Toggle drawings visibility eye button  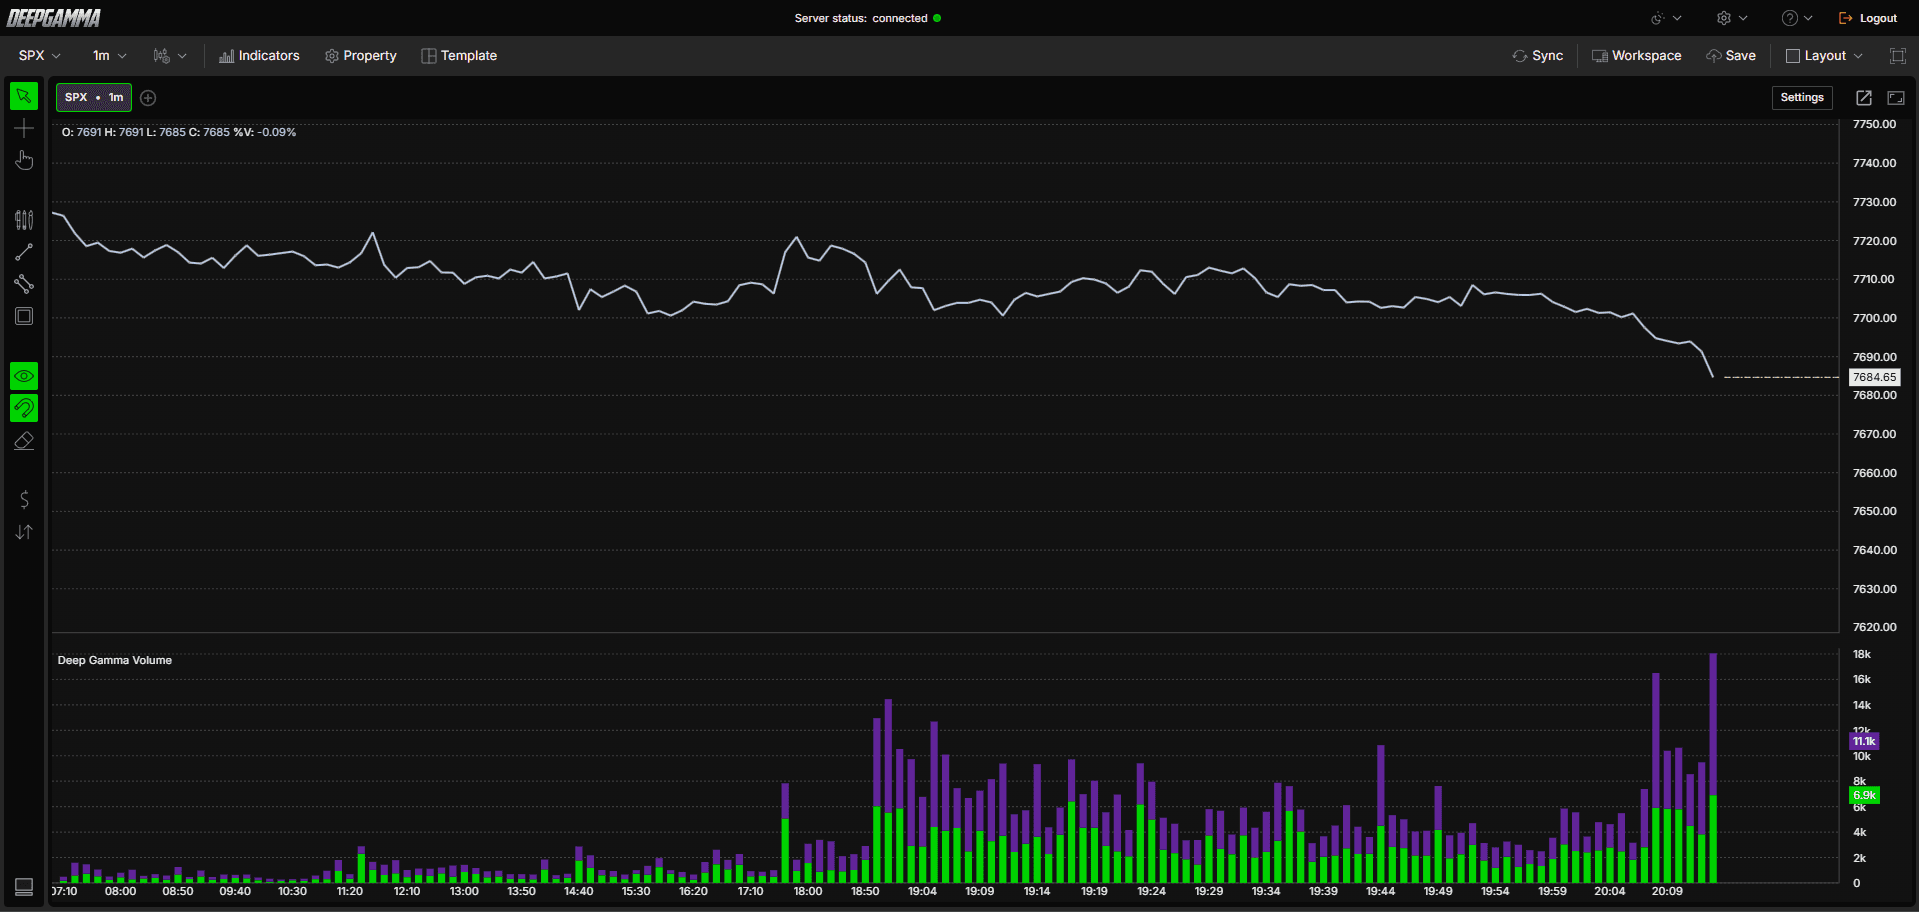[24, 376]
